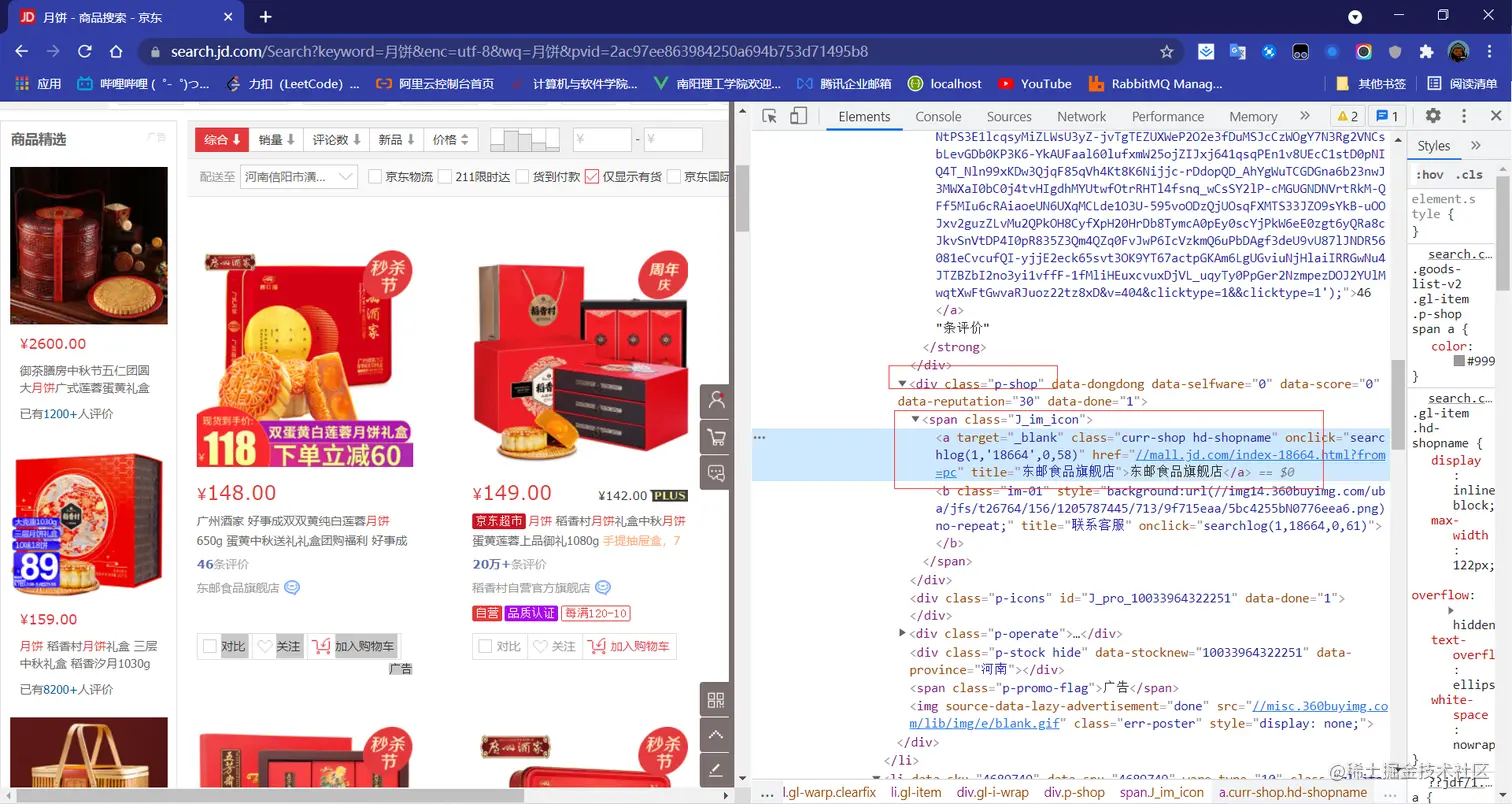Show the JD sidebar QR code
This screenshot has height=804, width=1512.
click(716, 700)
